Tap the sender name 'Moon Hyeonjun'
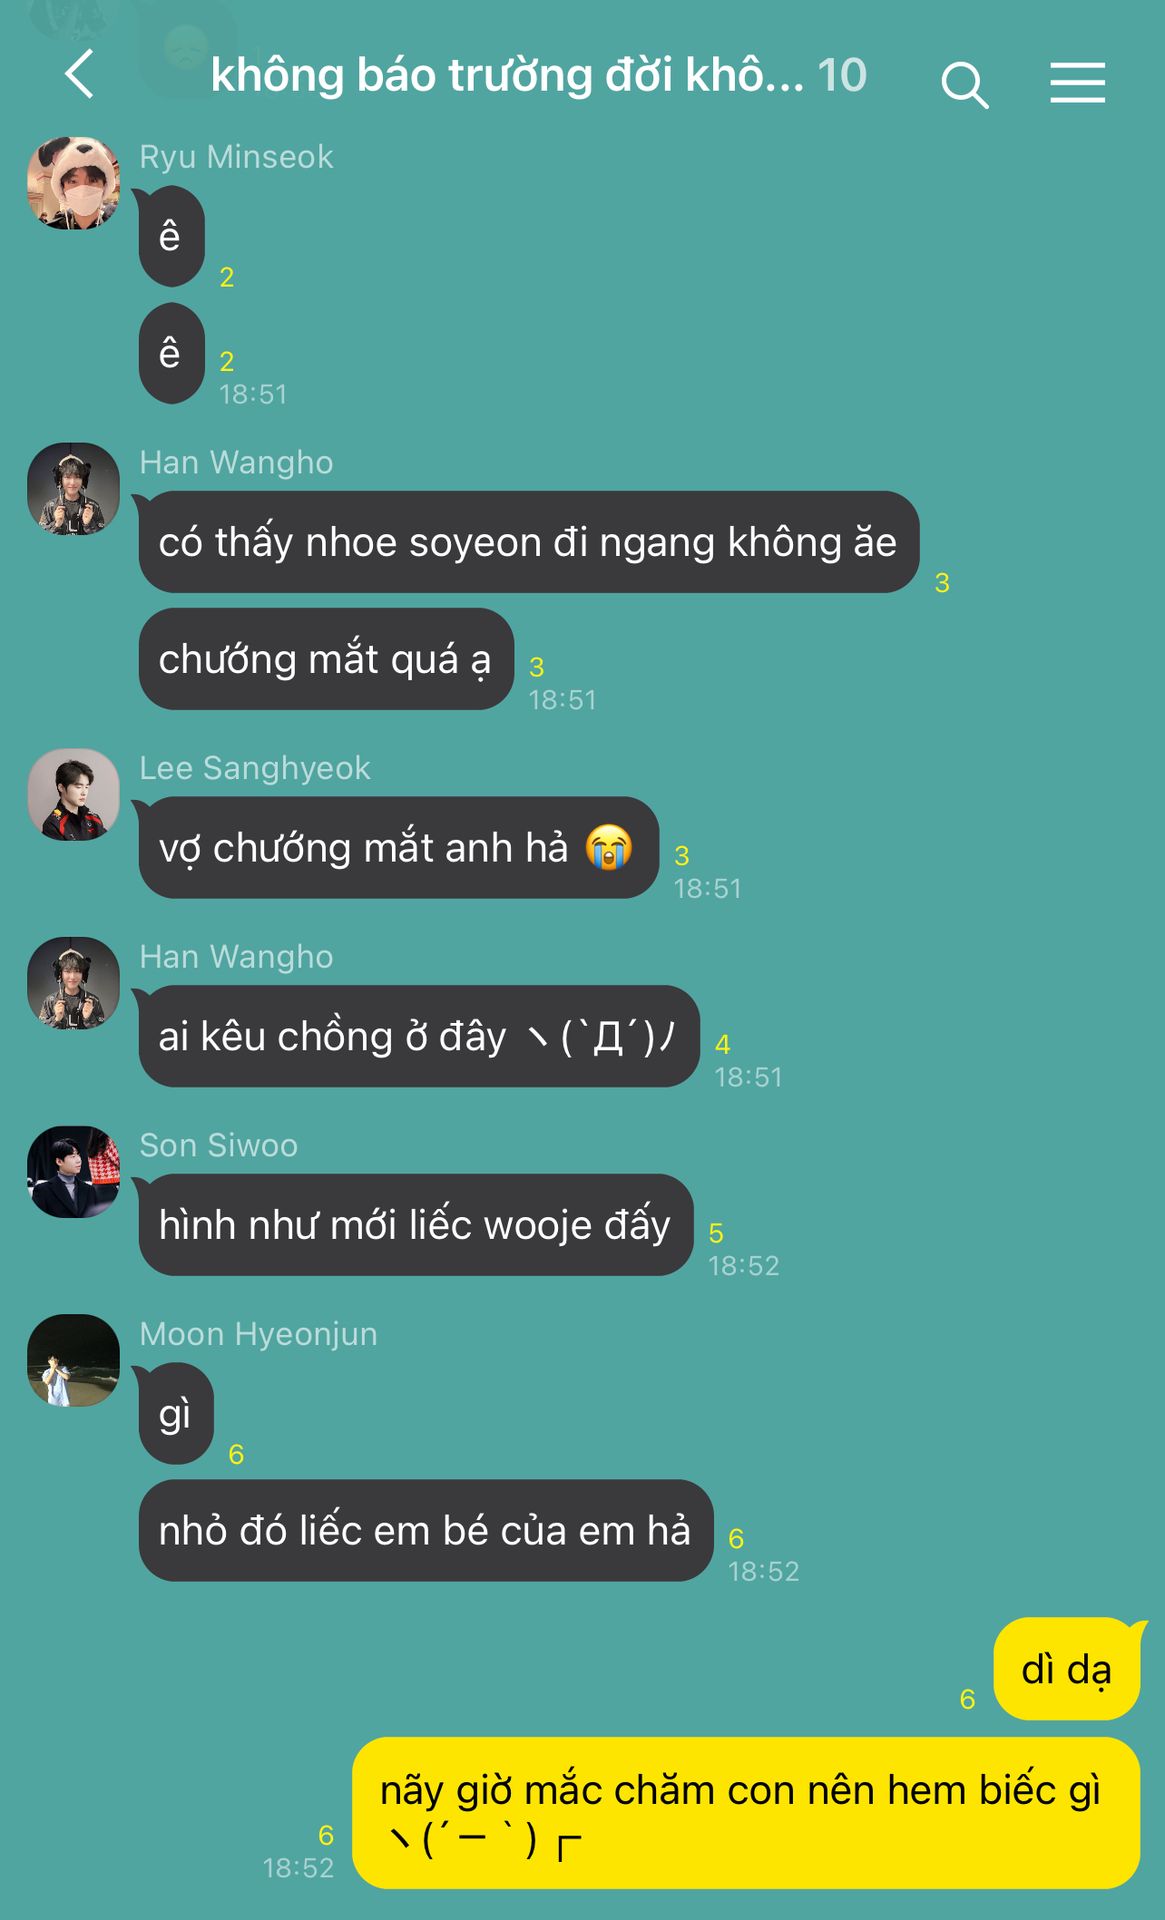This screenshot has width=1165, height=1920. click(258, 1334)
